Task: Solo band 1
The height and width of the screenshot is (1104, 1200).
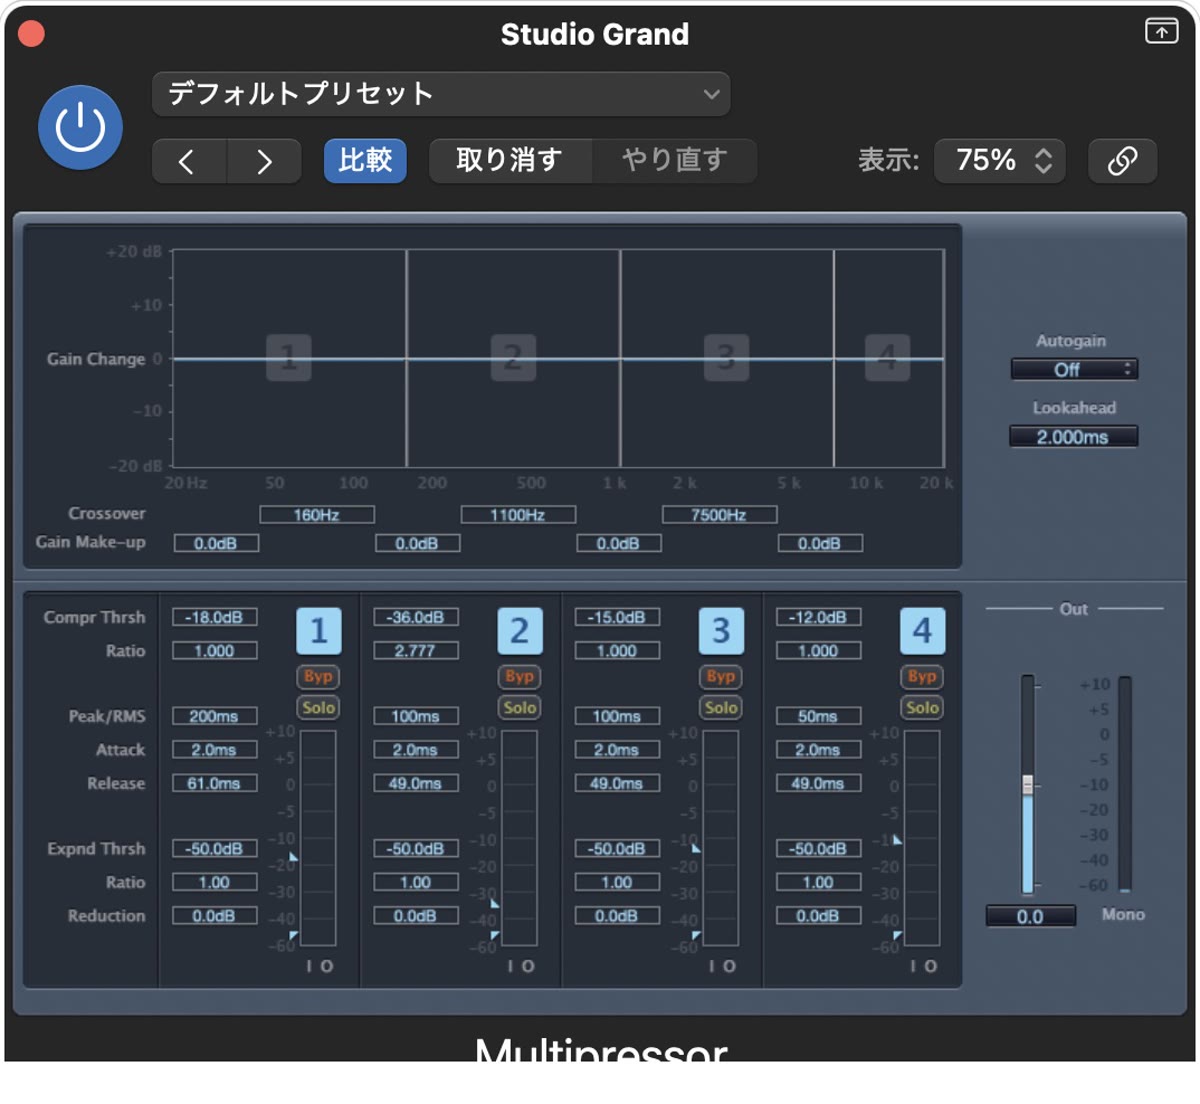Action: pyautogui.click(x=318, y=708)
